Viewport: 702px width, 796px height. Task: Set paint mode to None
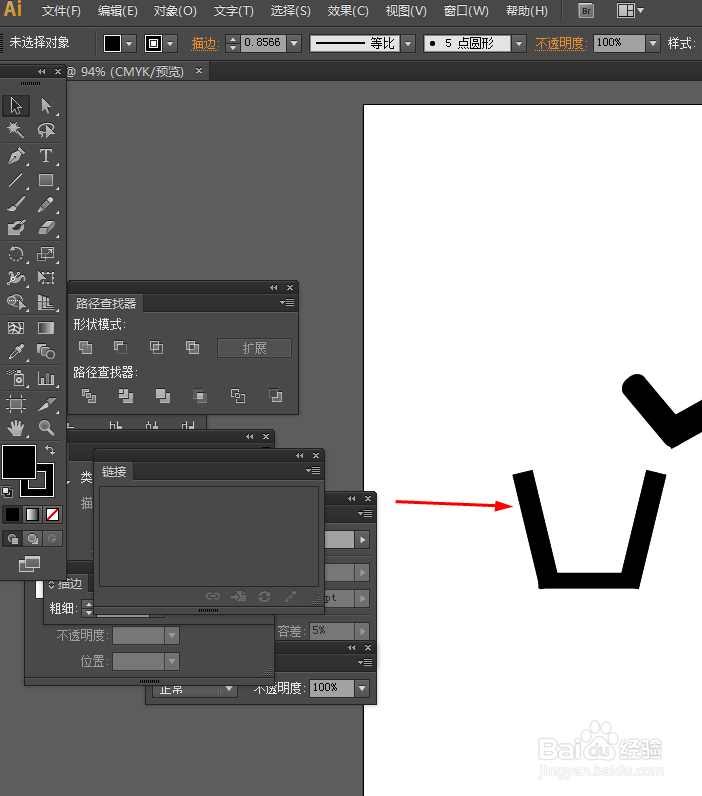click(x=52, y=515)
